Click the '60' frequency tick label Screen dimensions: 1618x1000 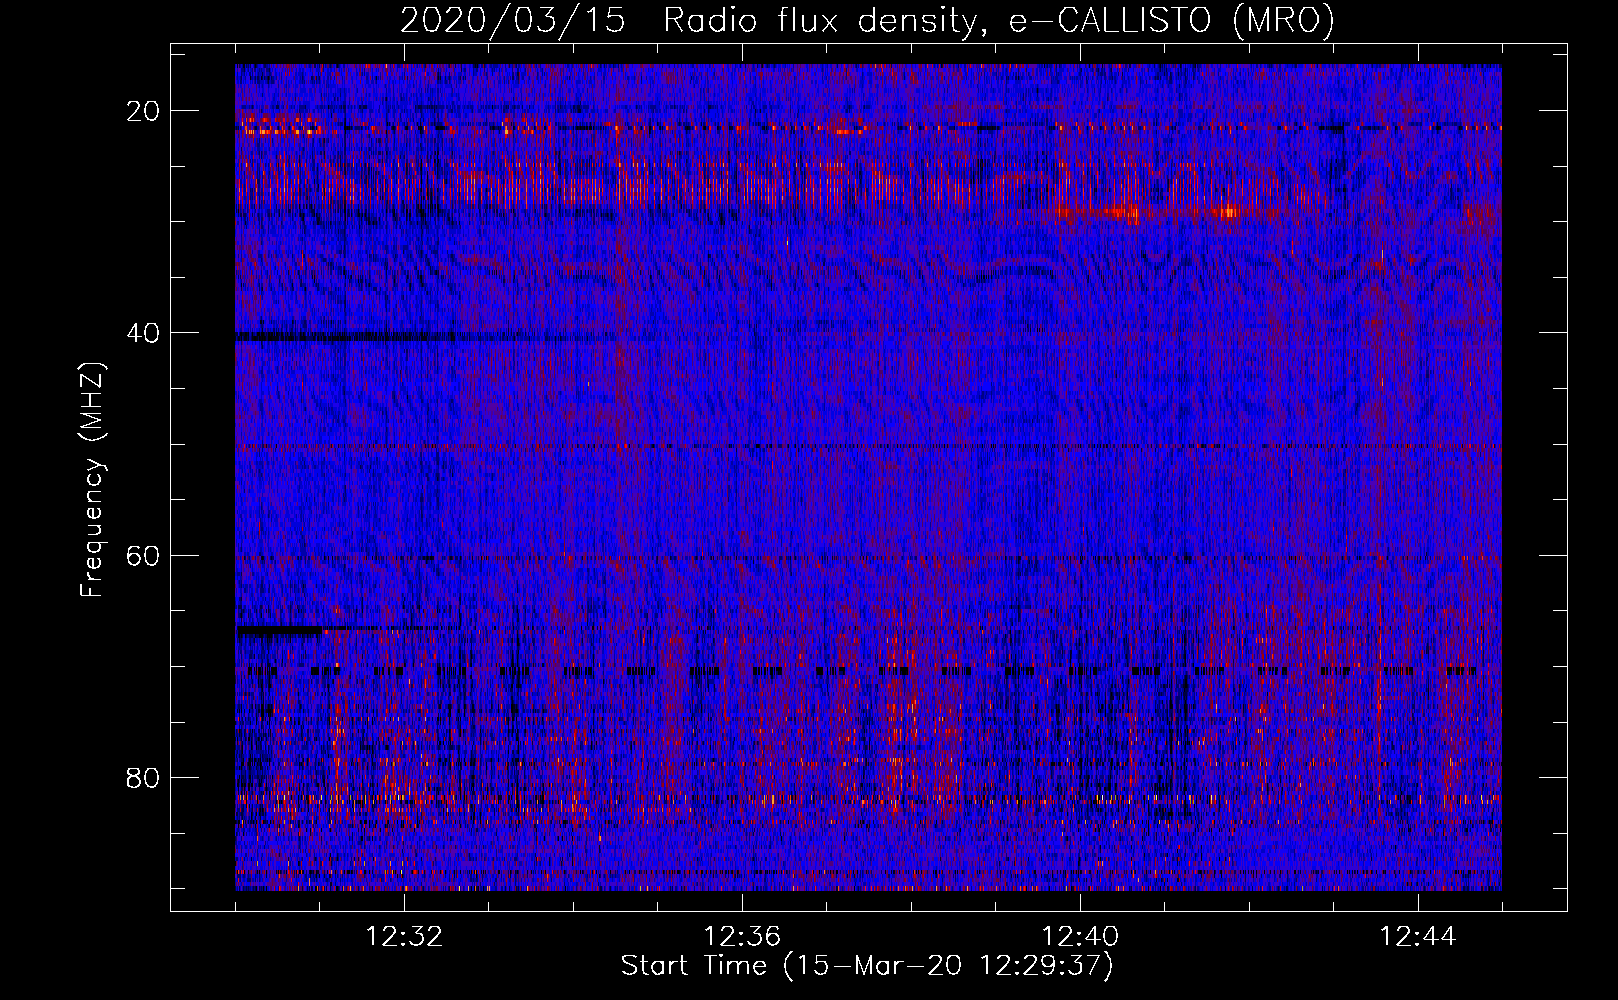[x=143, y=555]
